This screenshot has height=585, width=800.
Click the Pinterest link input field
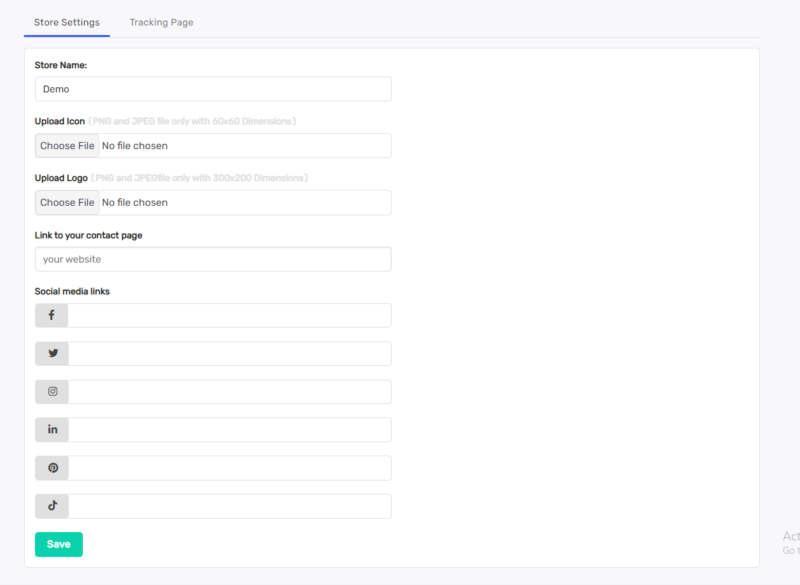click(x=230, y=468)
